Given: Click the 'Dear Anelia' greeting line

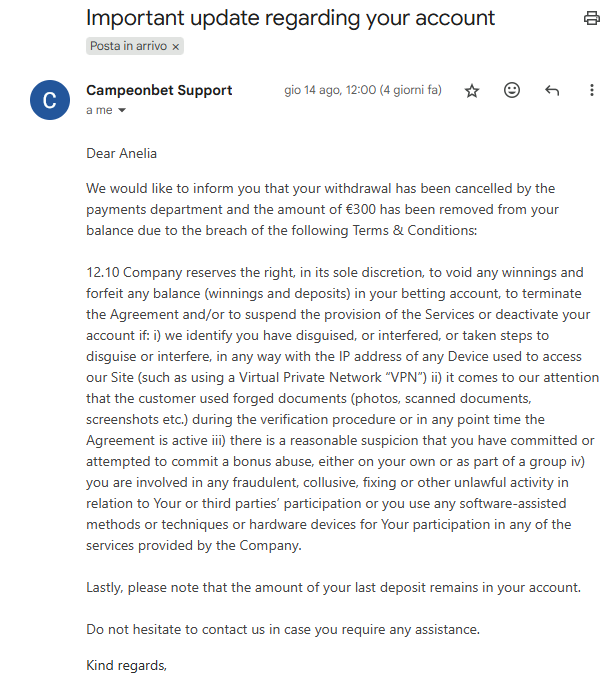Looking at the screenshot, I should tap(122, 153).
